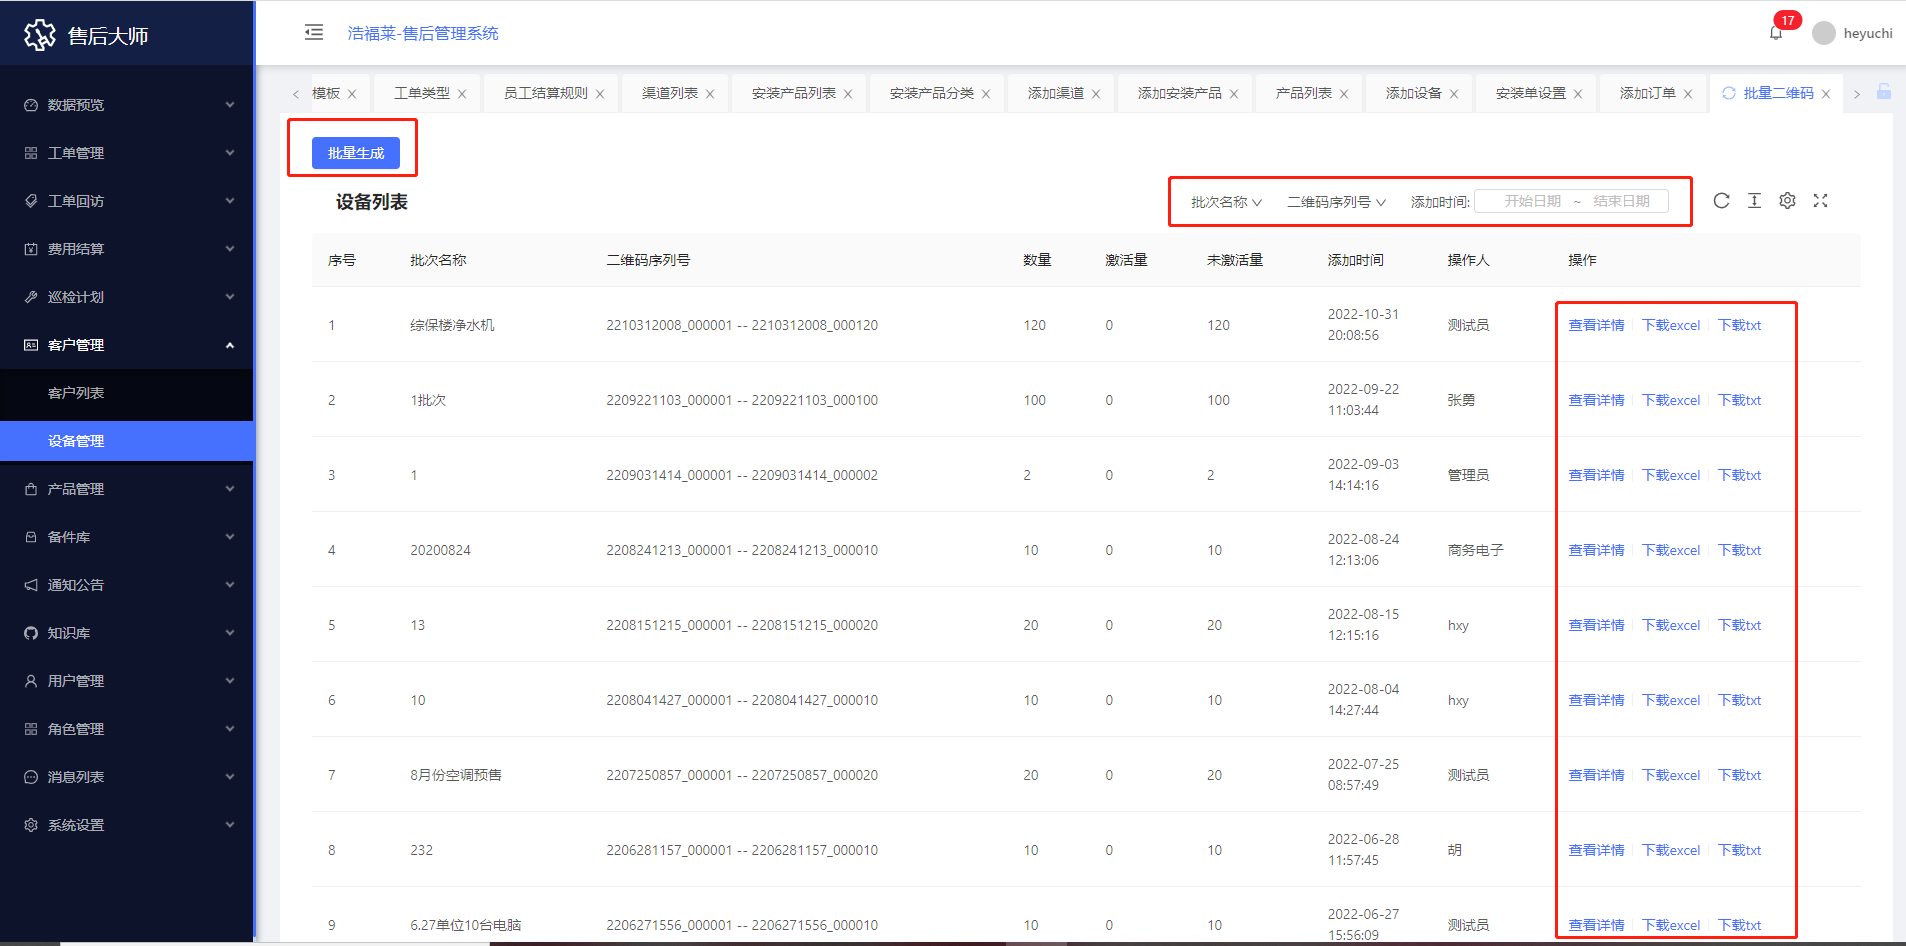Image resolution: width=1906 pixels, height=946 pixels.
Task: Expand the 系统设置 sidebar menu
Action: [x=127, y=825]
